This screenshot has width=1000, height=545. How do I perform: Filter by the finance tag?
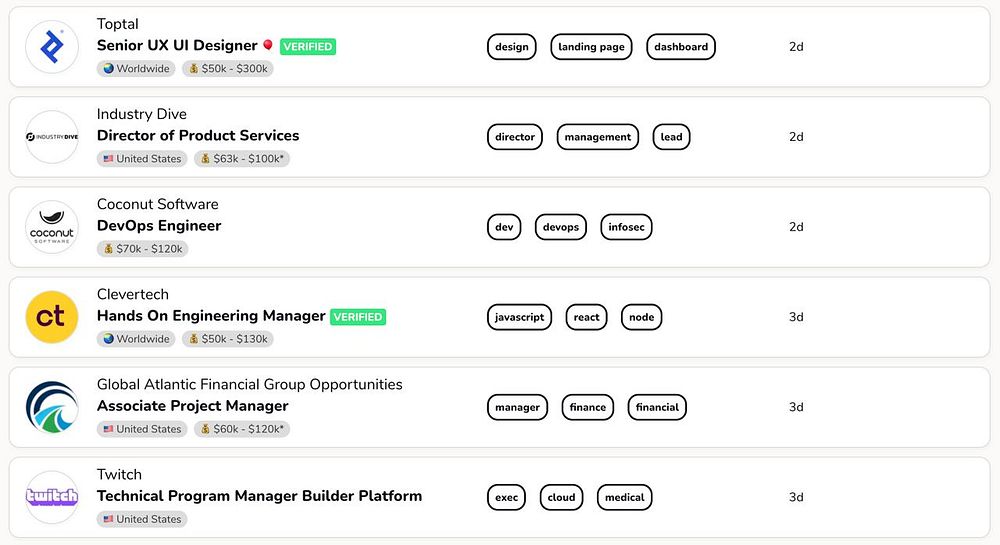tap(588, 407)
